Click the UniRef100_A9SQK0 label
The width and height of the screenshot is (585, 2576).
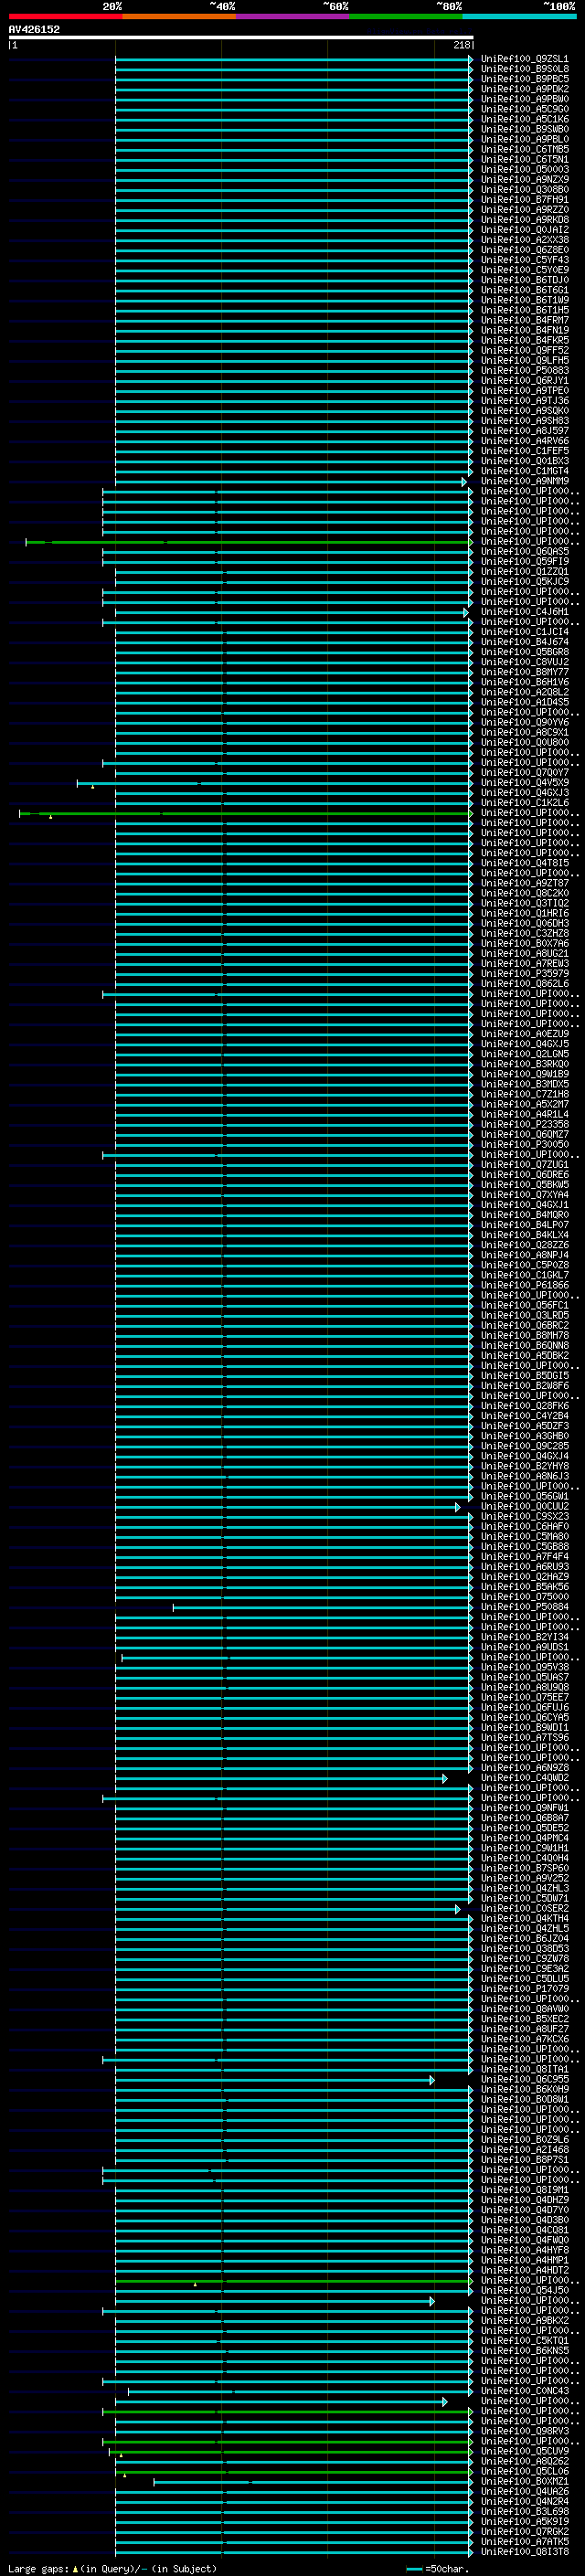click(524, 410)
